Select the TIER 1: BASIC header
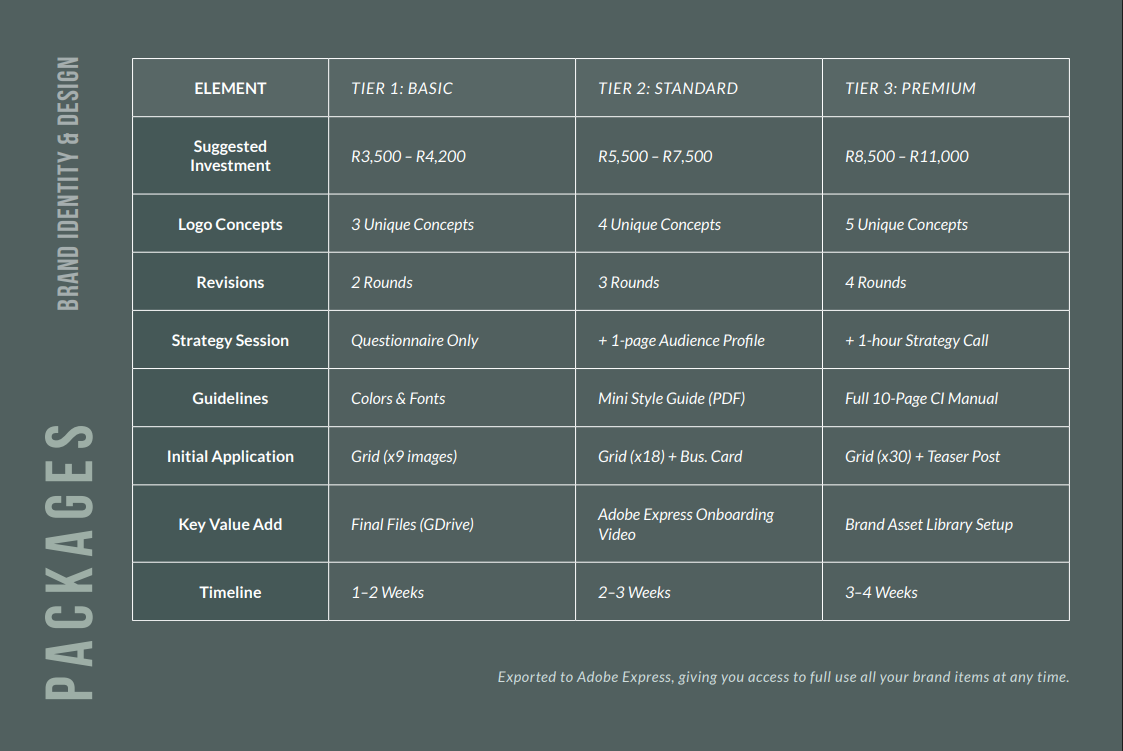This screenshot has width=1123, height=751. tap(402, 88)
